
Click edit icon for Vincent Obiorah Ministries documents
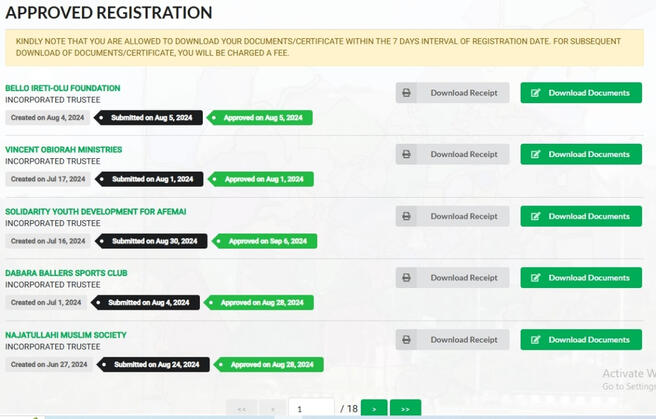click(x=536, y=155)
